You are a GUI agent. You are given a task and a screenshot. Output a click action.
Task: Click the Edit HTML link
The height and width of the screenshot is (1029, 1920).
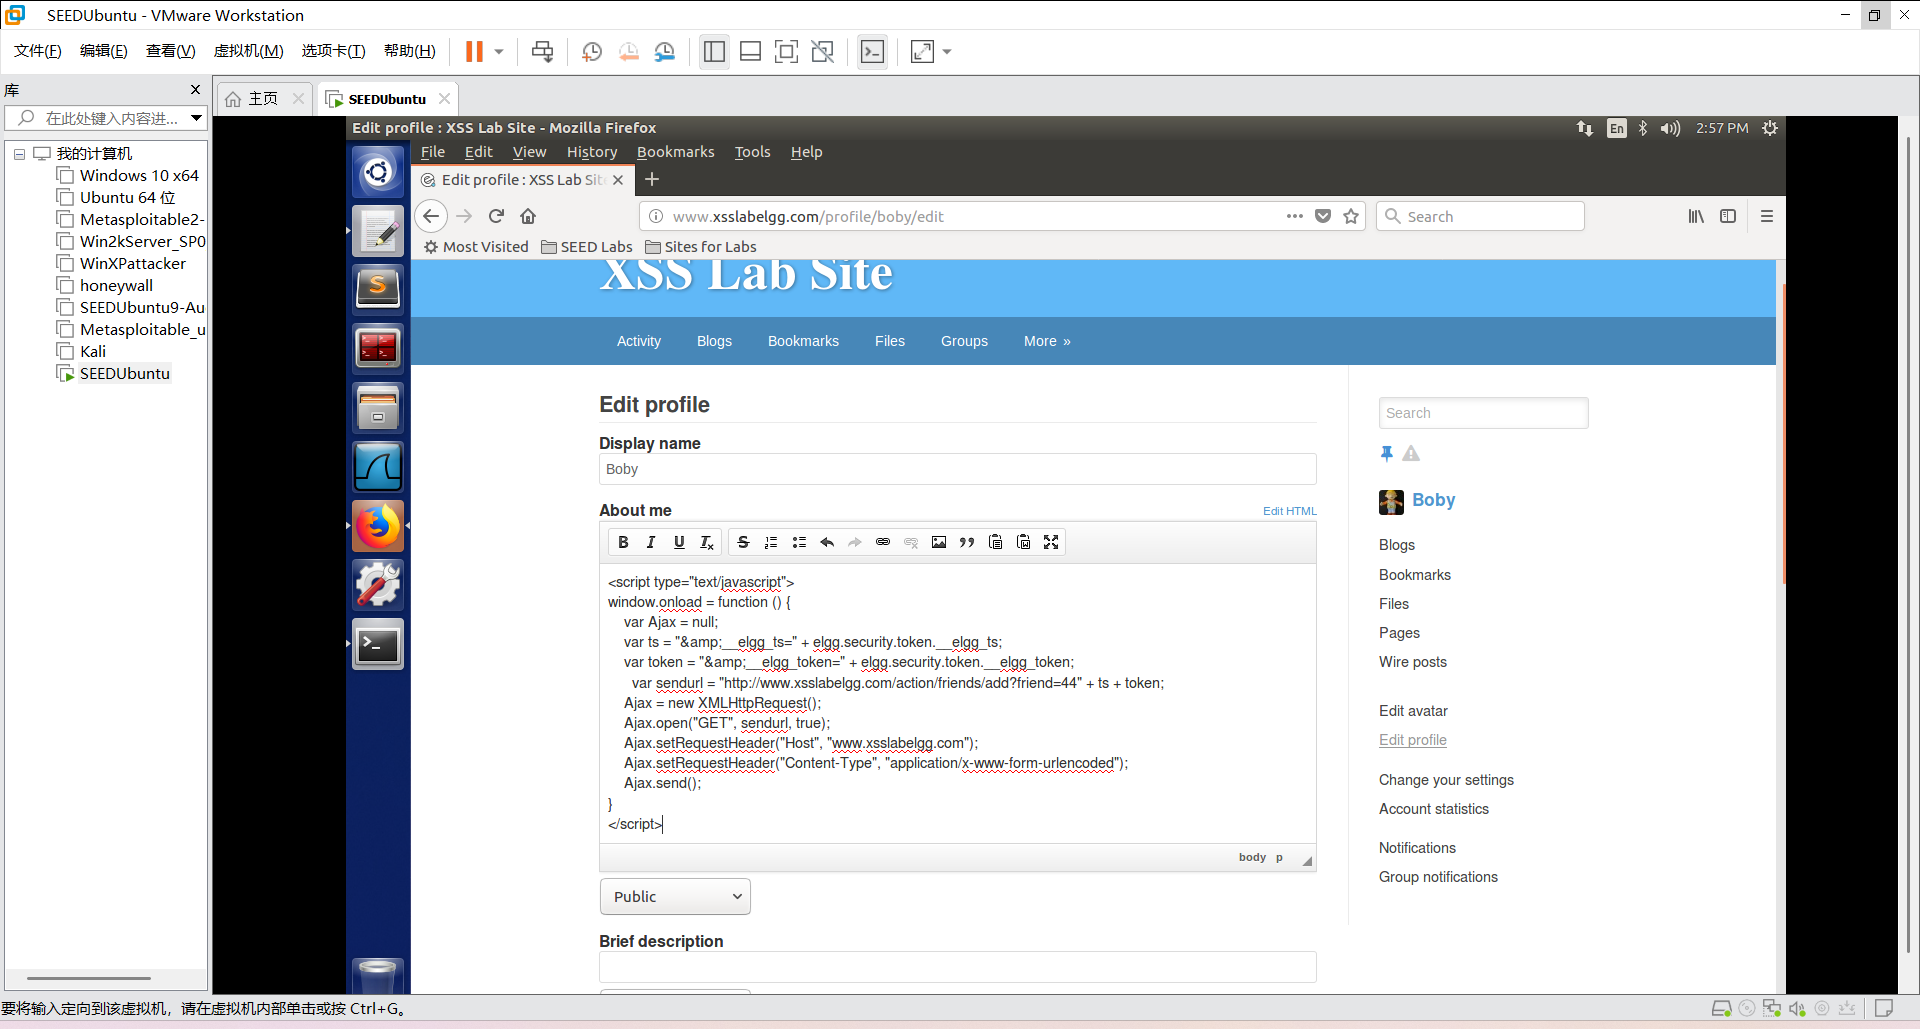[x=1289, y=511]
